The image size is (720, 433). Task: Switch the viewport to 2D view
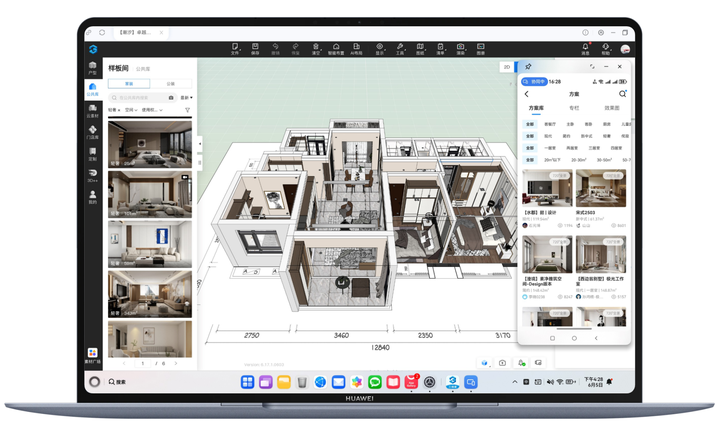(507, 67)
